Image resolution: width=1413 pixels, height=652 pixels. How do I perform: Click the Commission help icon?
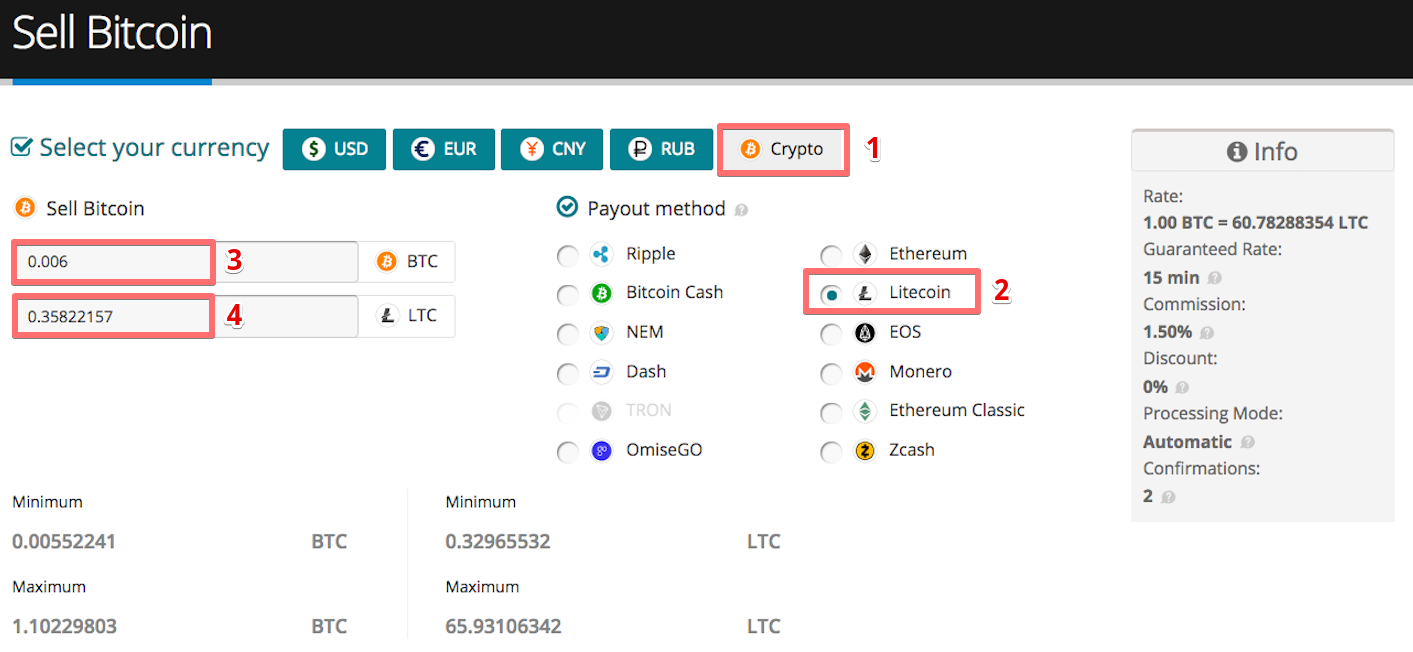tap(1207, 332)
